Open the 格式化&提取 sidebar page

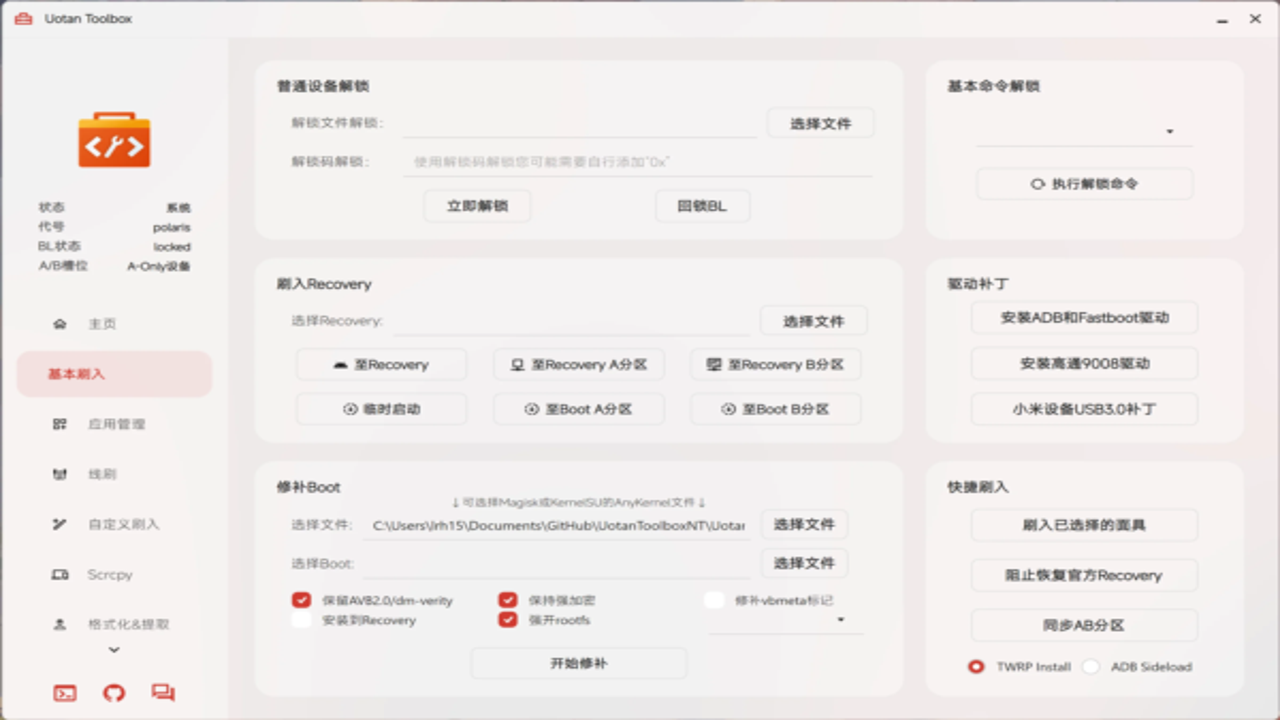(114, 624)
